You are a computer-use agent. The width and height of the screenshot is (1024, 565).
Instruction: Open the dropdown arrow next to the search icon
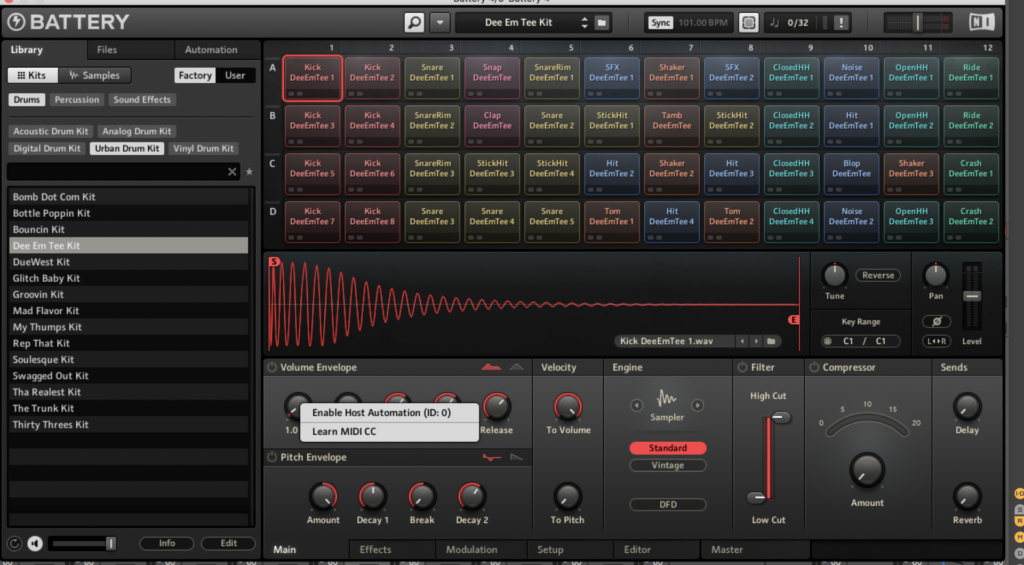(x=440, y=22)
